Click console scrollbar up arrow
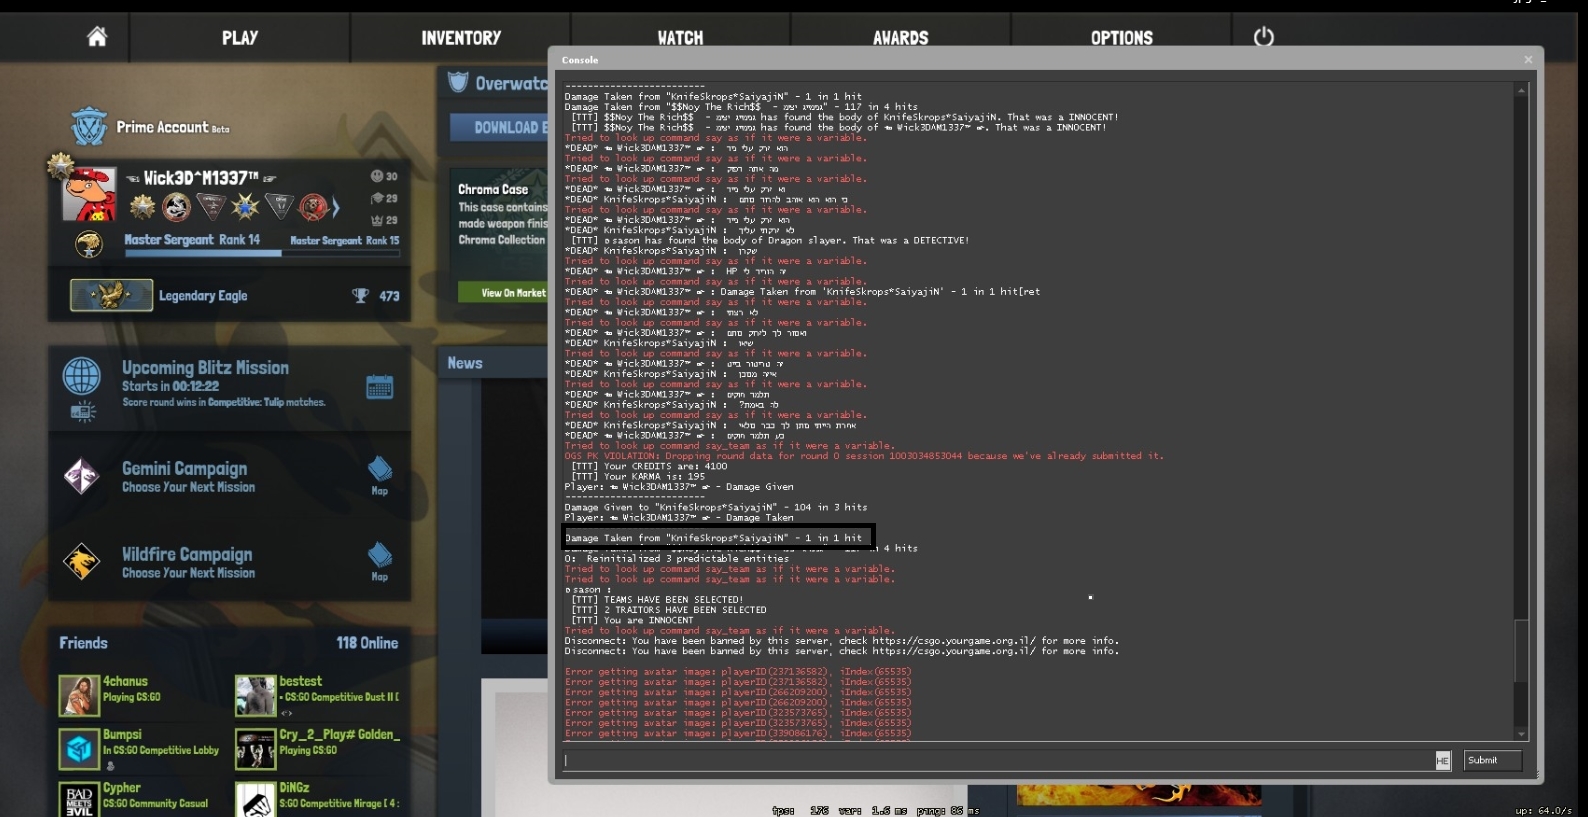Screen dimensions: 1588x817 click(1521, 91)
